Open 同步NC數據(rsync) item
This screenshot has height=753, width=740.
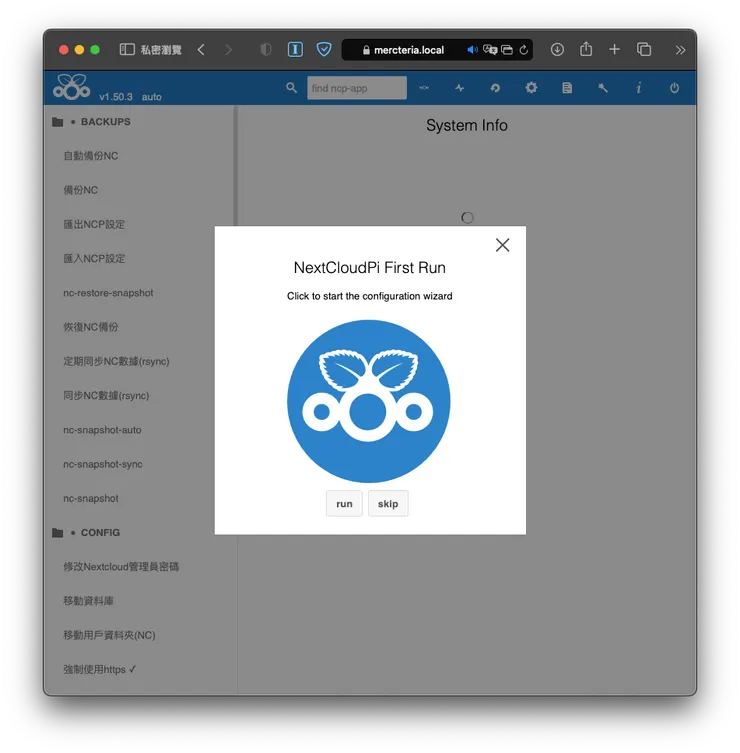tap(106, 396)
